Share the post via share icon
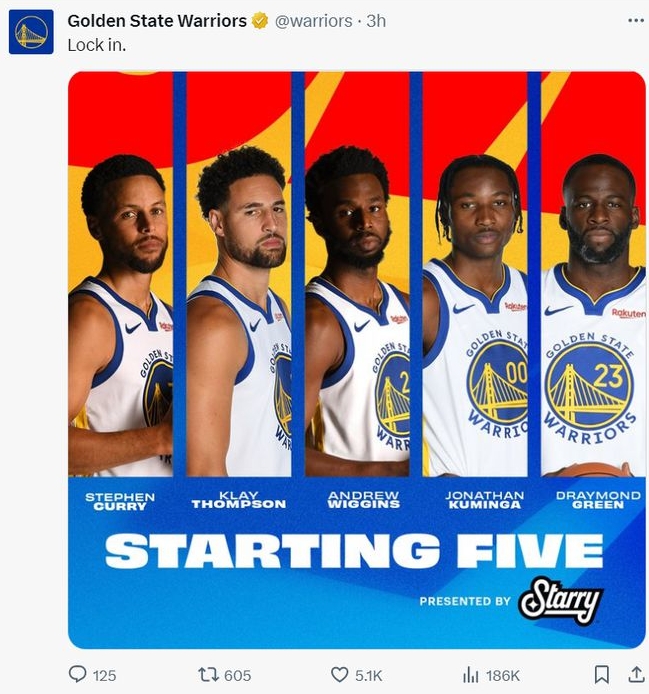 635,675
